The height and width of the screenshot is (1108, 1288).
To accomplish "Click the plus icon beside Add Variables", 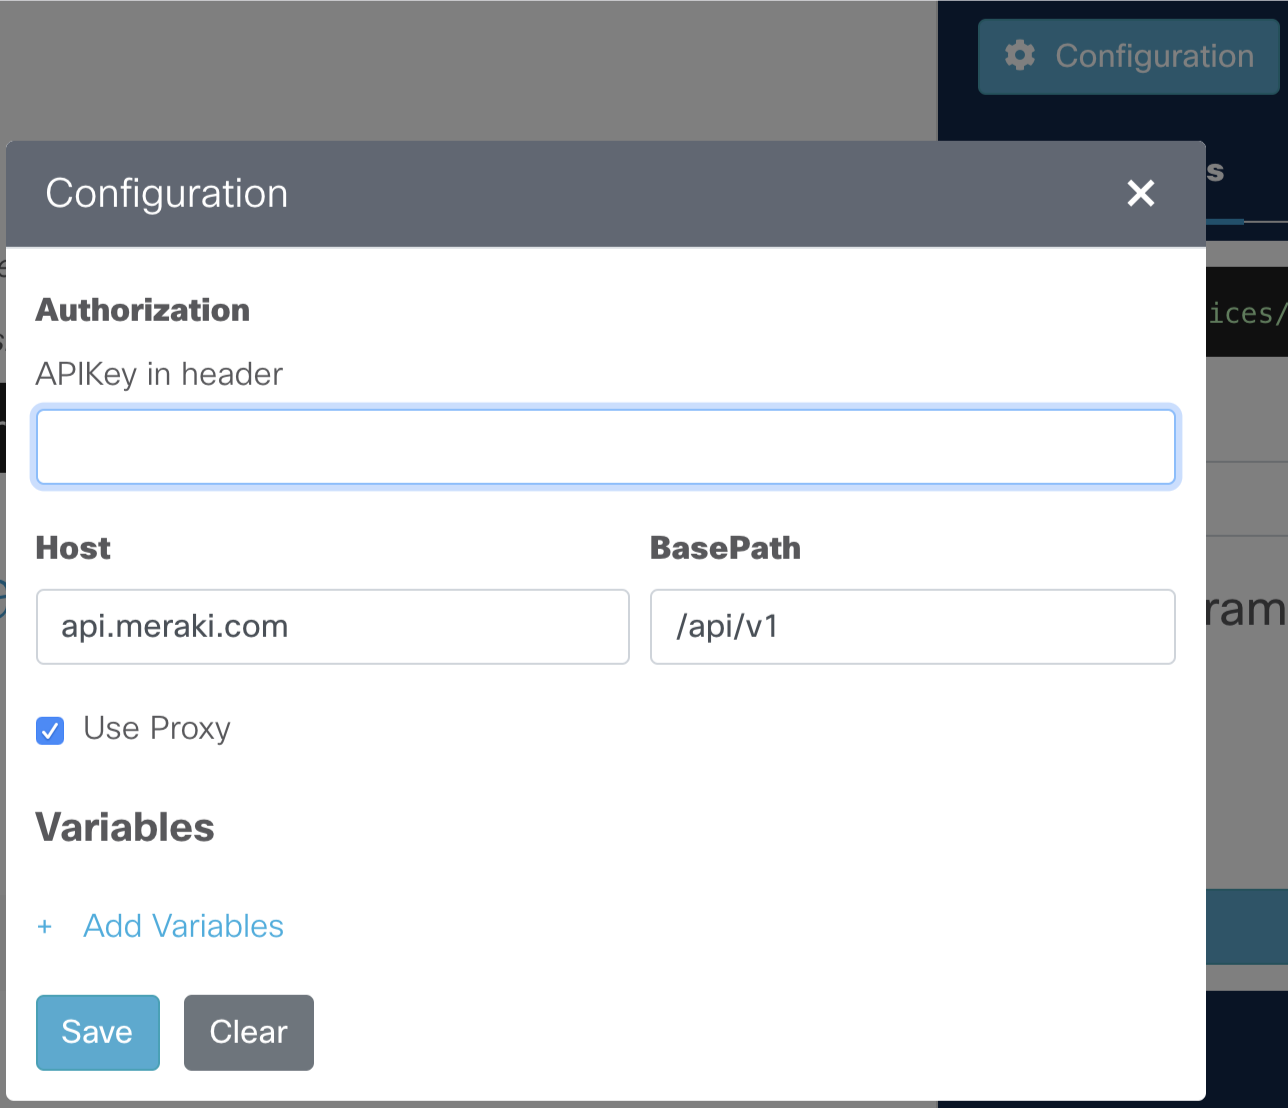I will pos(44,927).
